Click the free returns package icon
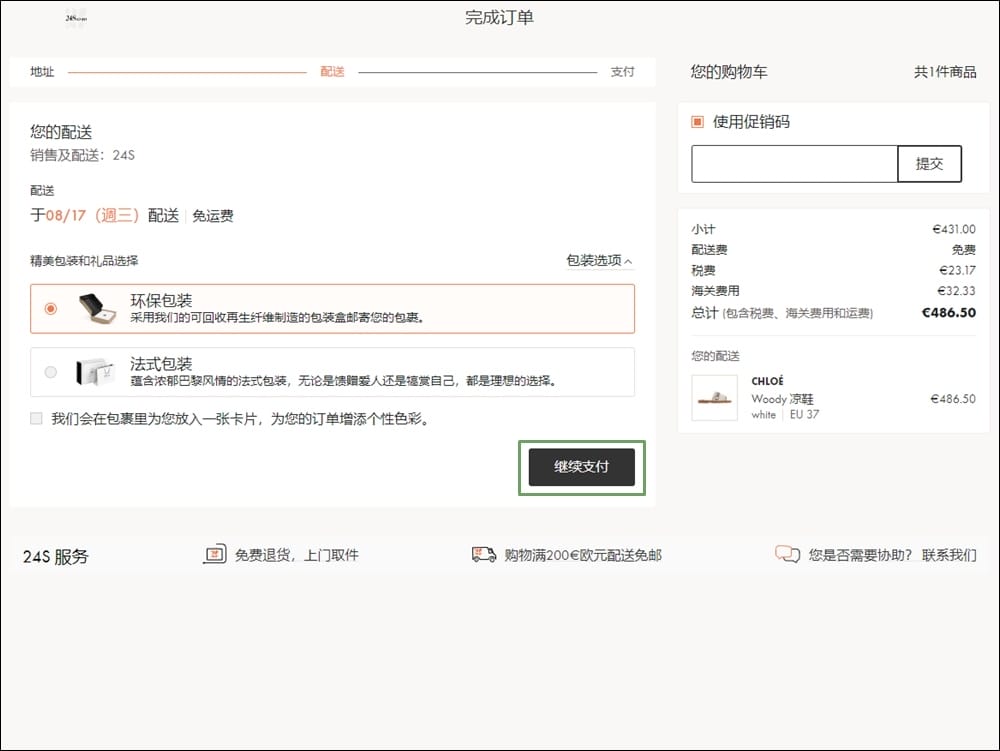 (x=215, y=555)
